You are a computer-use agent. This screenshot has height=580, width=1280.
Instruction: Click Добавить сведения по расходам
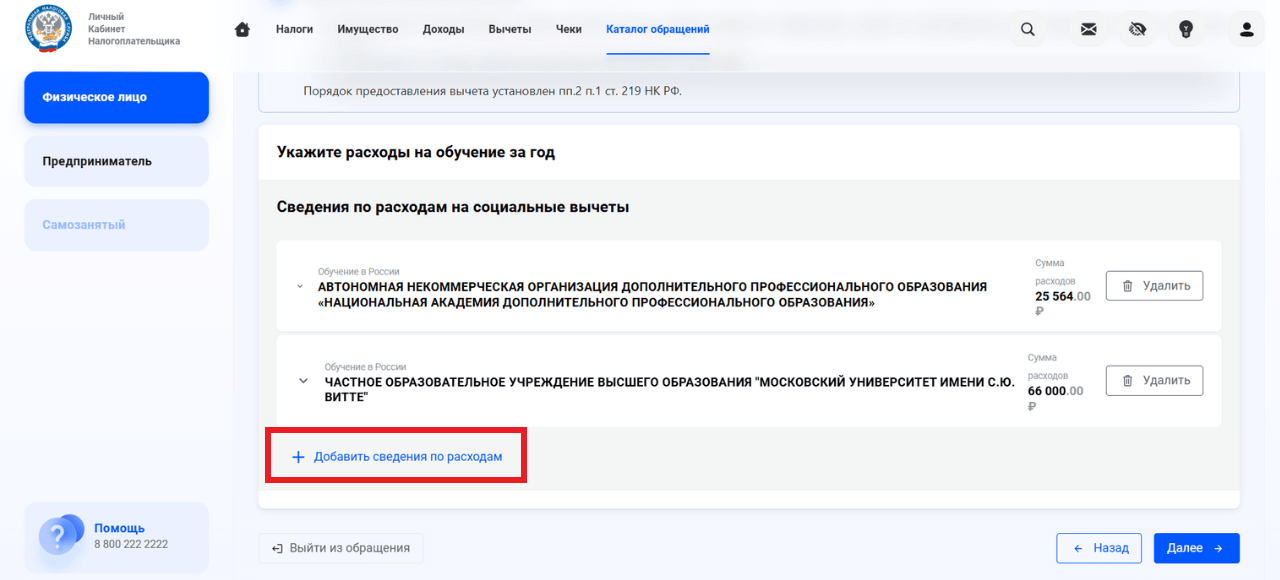397,457
